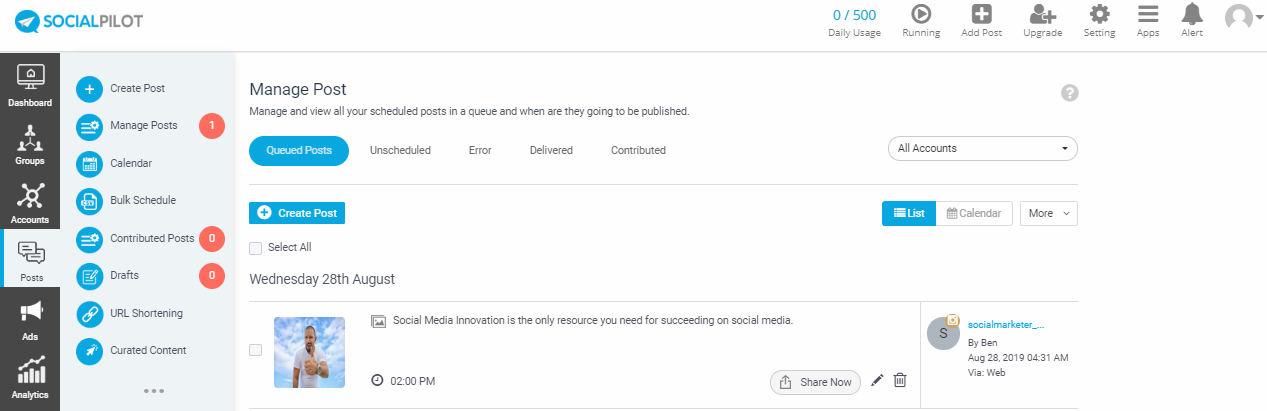
Task: Select the Calendar view button
Action: click(x=974, y=213)
